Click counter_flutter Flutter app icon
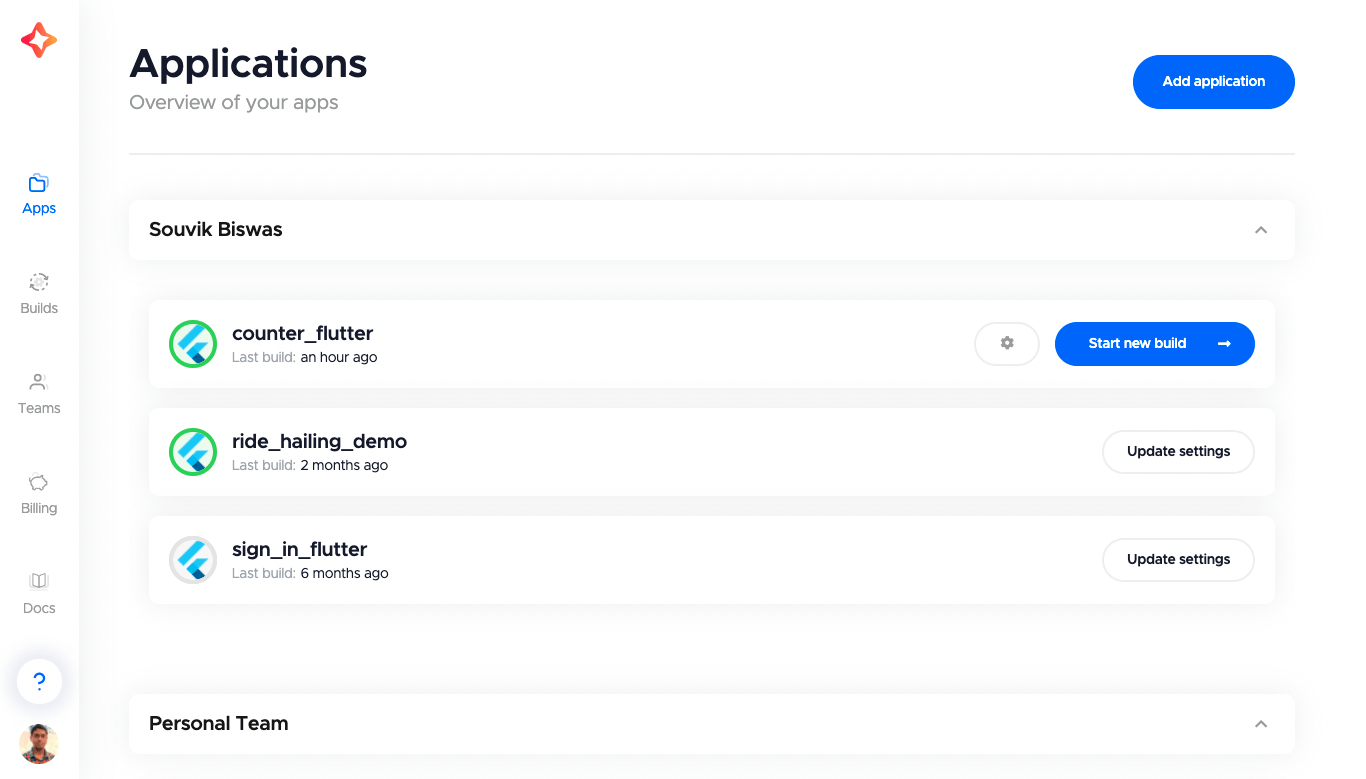 [193, 344]
